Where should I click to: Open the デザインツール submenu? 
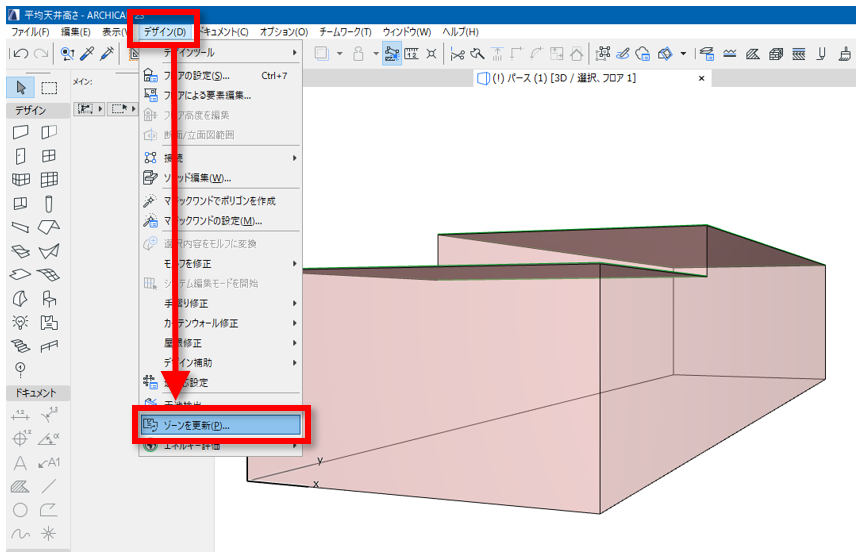click(220, 52)
